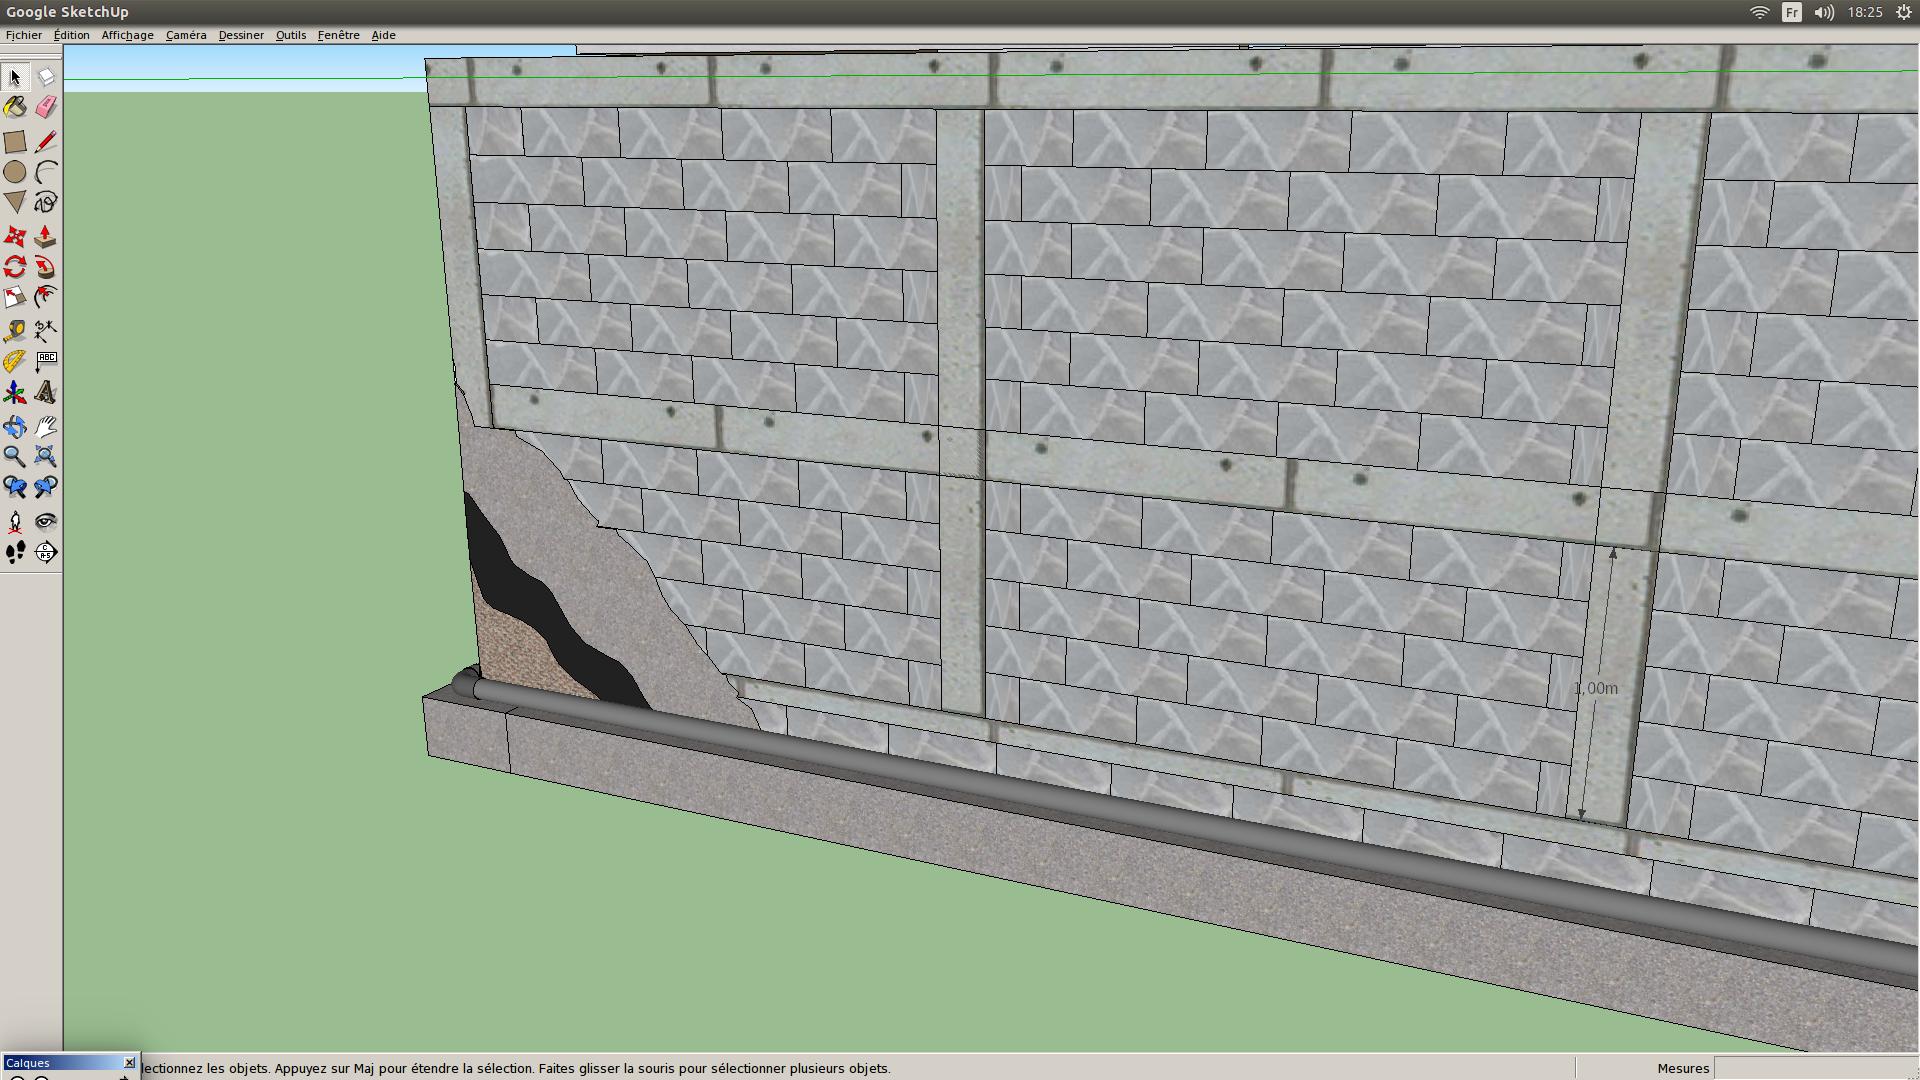
Task: Activate the Move tool
Action: click(15, 237)
